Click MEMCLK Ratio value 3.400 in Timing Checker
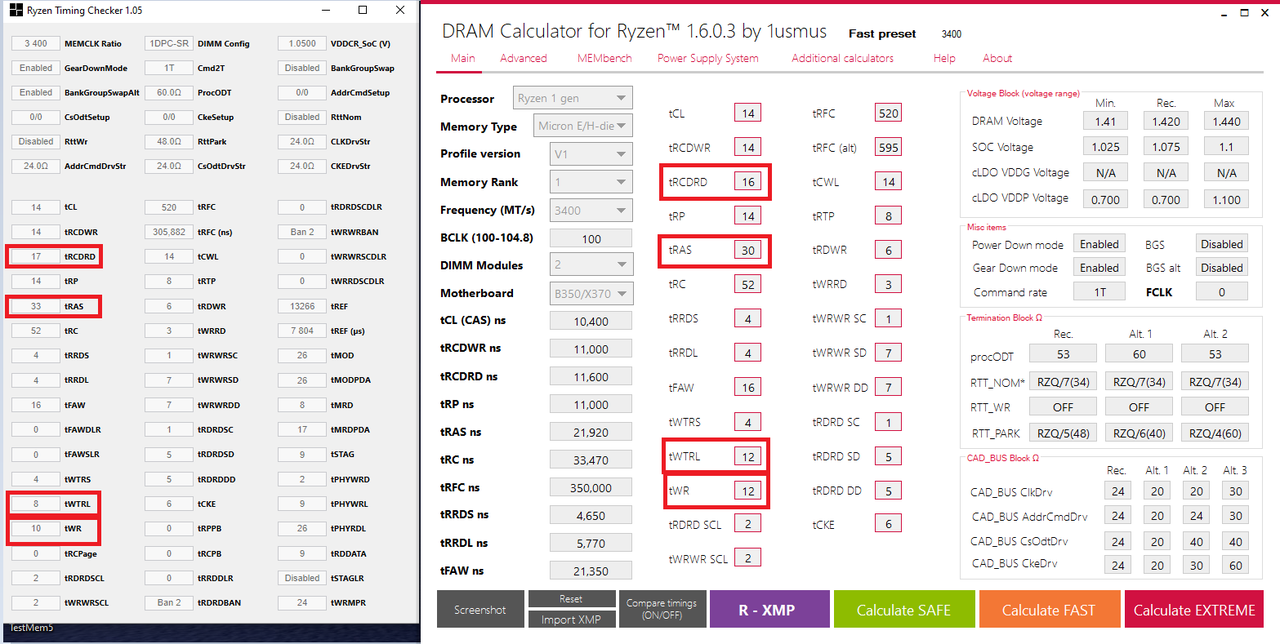The image size is (1280, 644). [x=36, y=44]
